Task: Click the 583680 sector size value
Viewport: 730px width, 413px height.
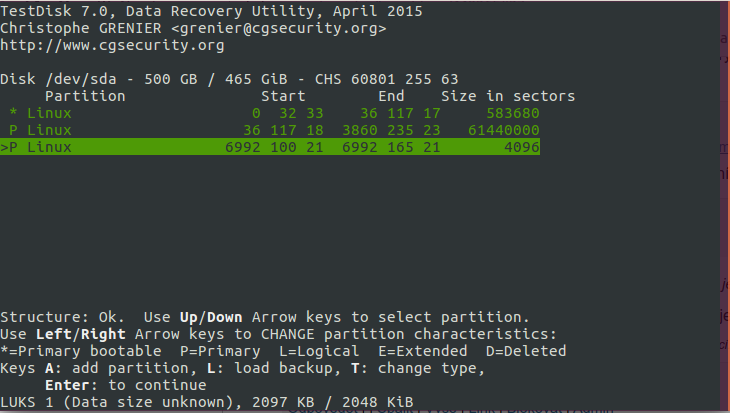Action: click(513, 113)
